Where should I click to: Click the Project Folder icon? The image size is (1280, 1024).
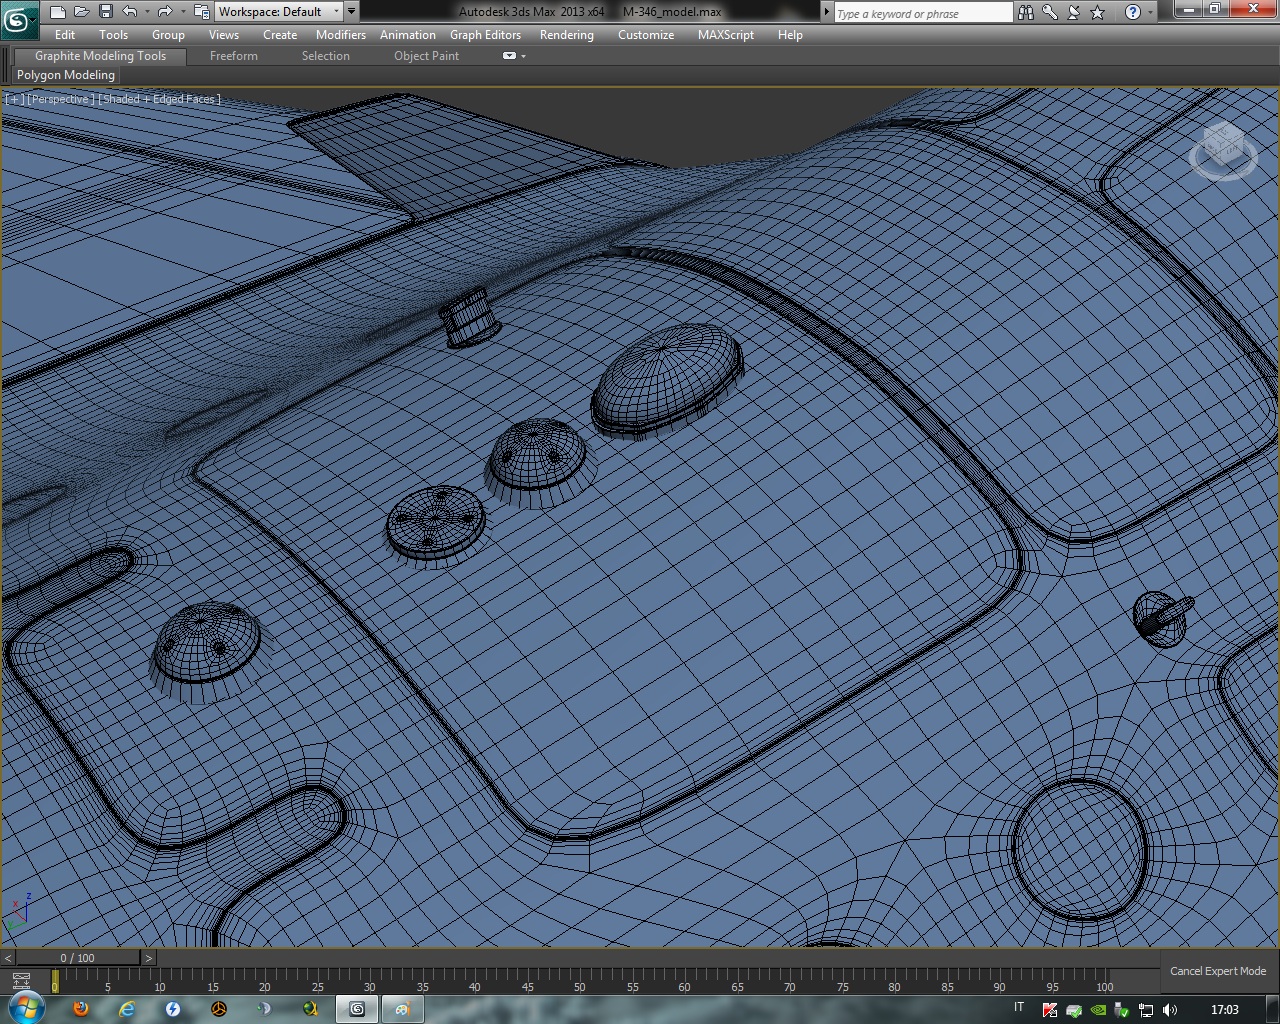pos(201,12)
